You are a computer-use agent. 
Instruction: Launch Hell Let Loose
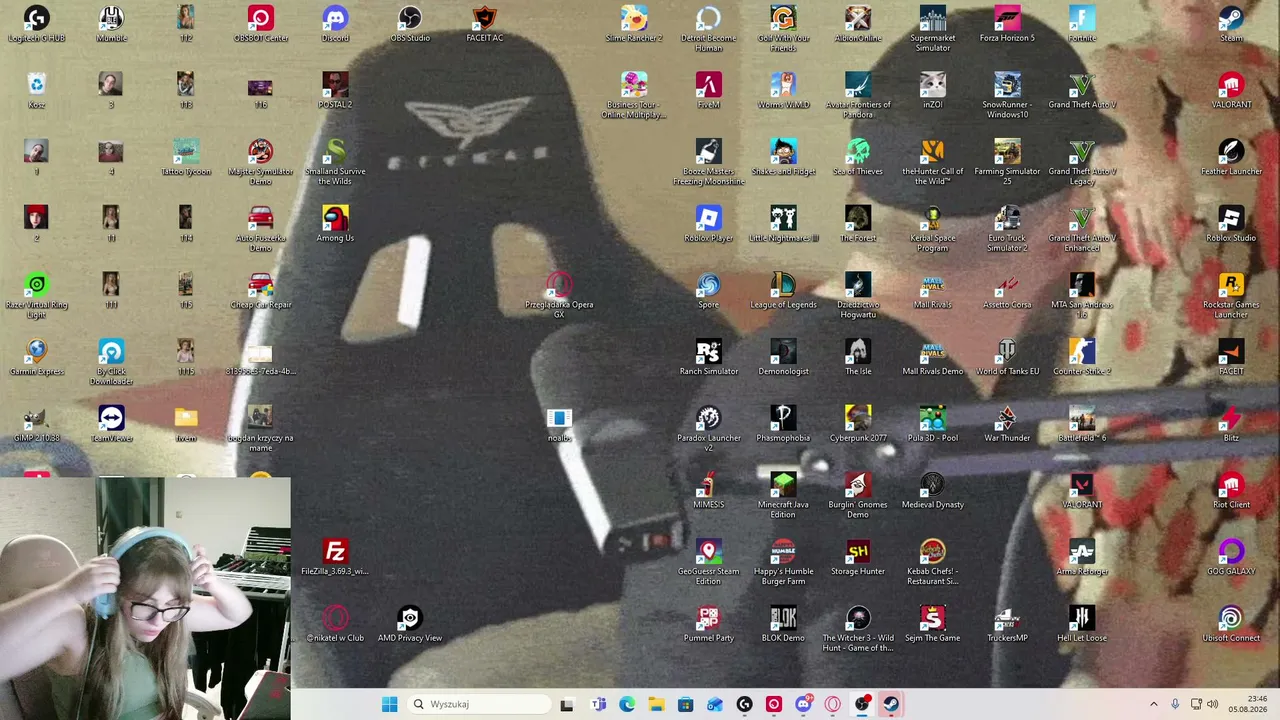[1082, 625]
